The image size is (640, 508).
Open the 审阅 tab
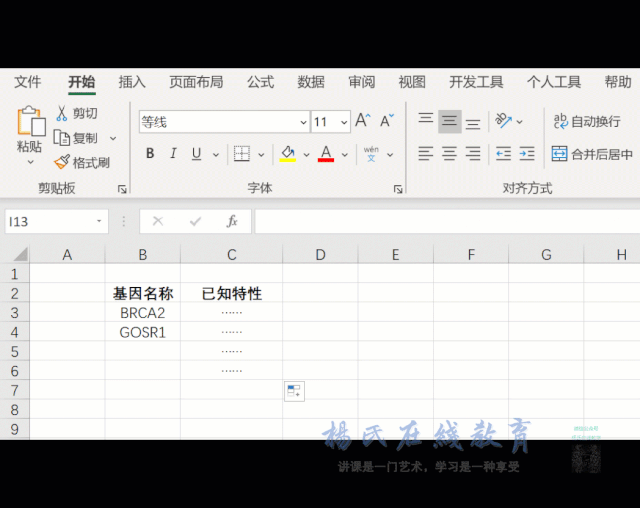pos(362,82)
